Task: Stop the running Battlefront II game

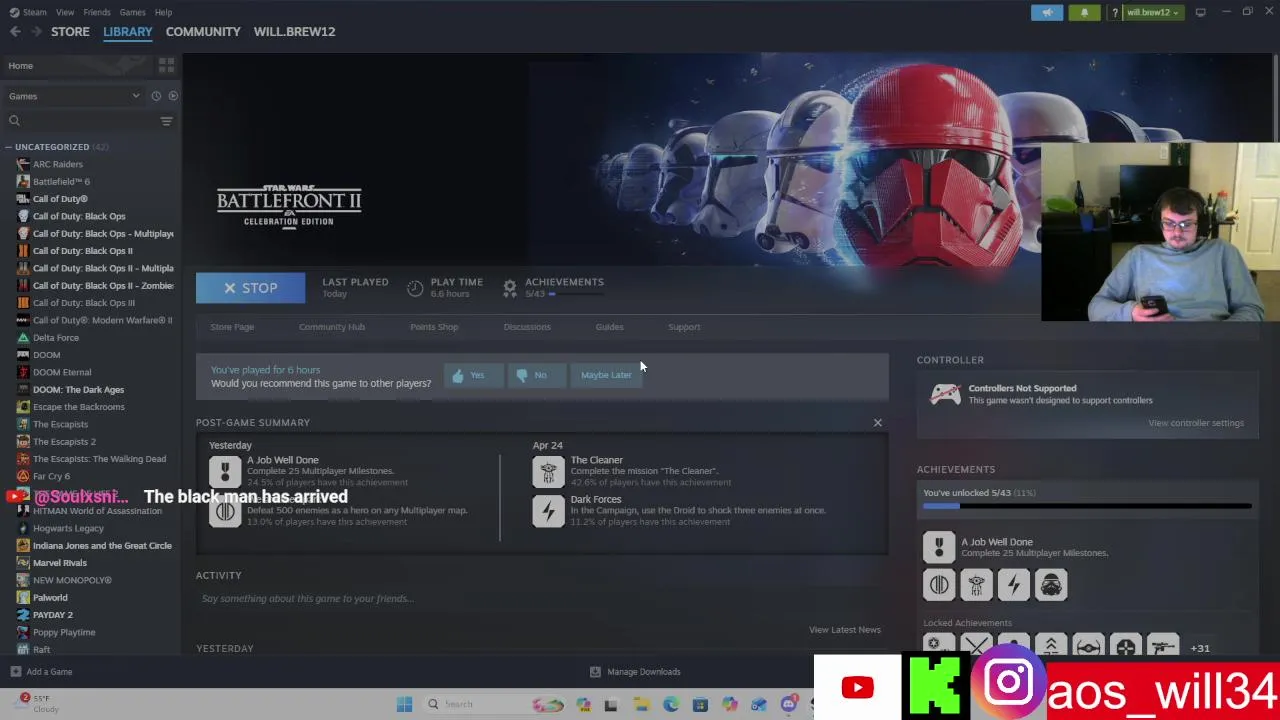Action: 250,288
